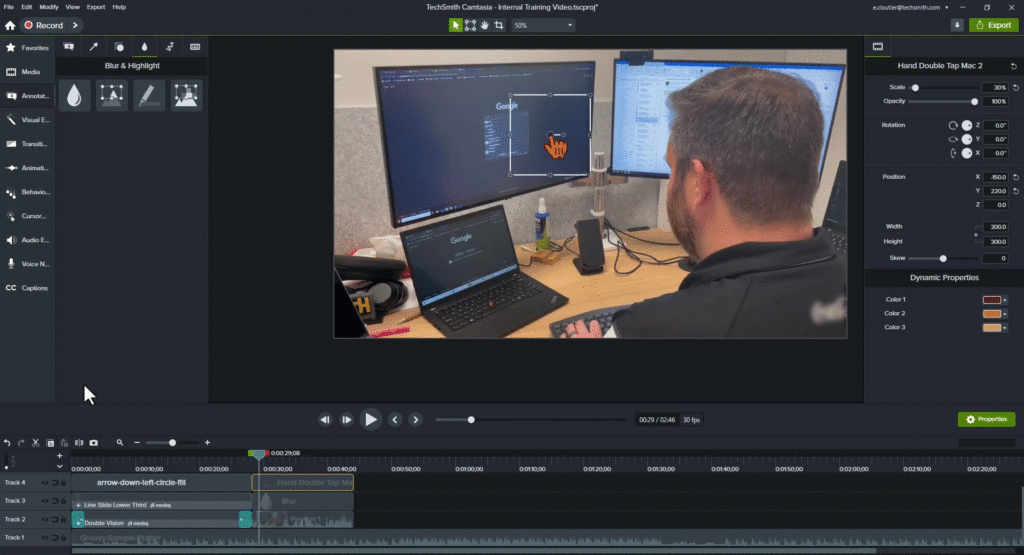Screen dimensions: 1024x555
Task: Zoom in the timeline with plus
Action: [207, 443]
